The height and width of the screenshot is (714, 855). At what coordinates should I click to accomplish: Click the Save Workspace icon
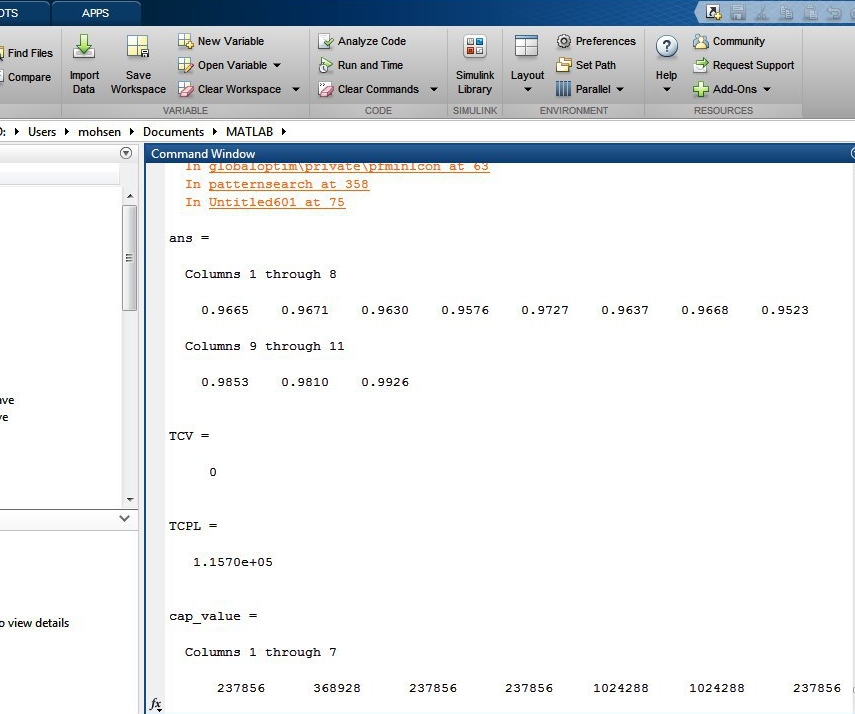(138, 47)
